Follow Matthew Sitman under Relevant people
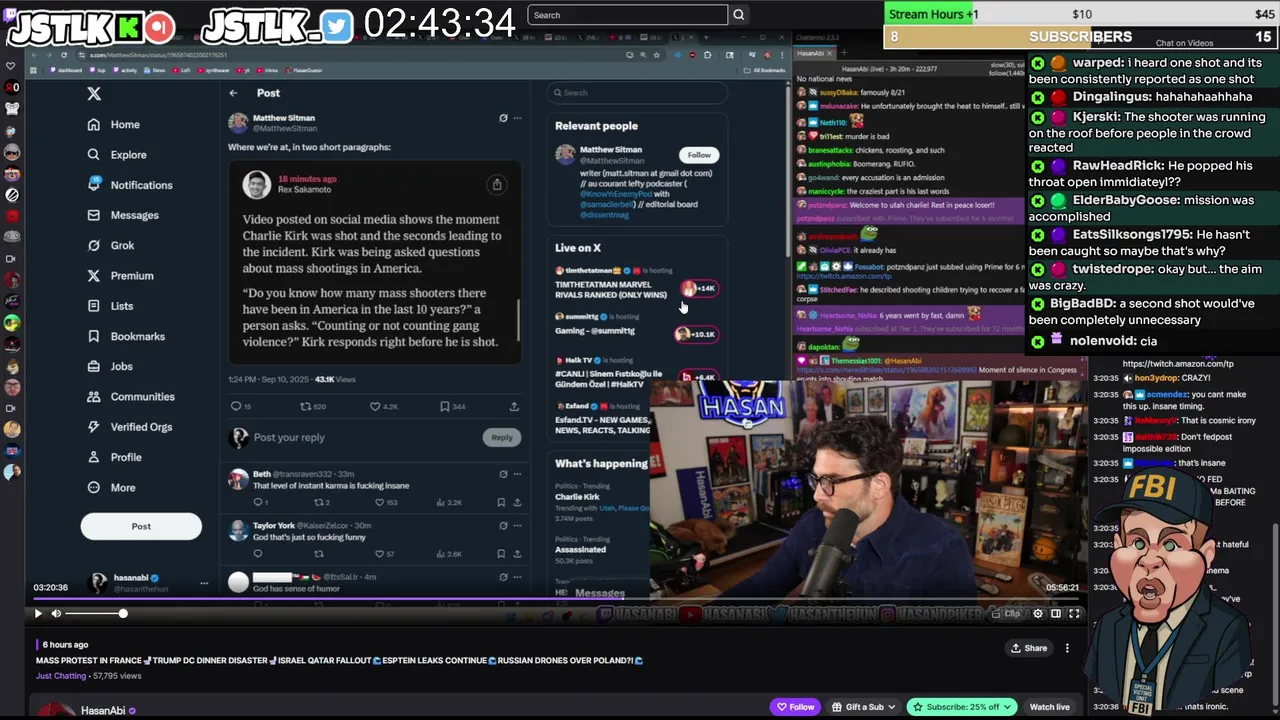This screenshot has height=720, width=1280. [x=699, y=155]
